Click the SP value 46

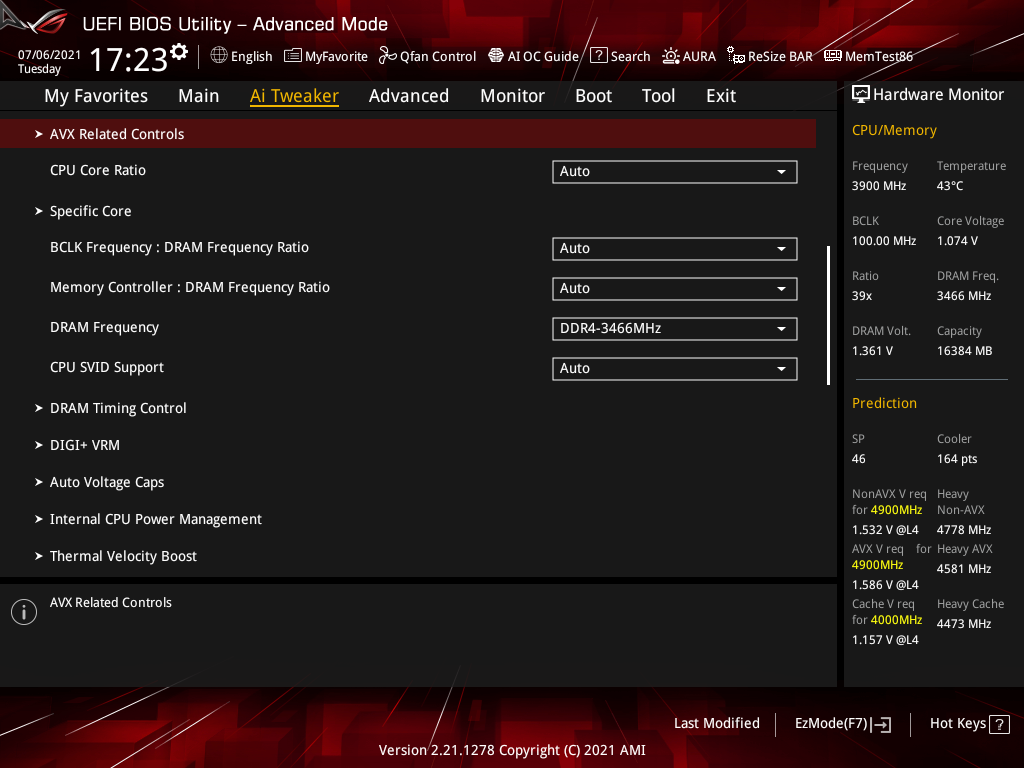coord(859,459)
